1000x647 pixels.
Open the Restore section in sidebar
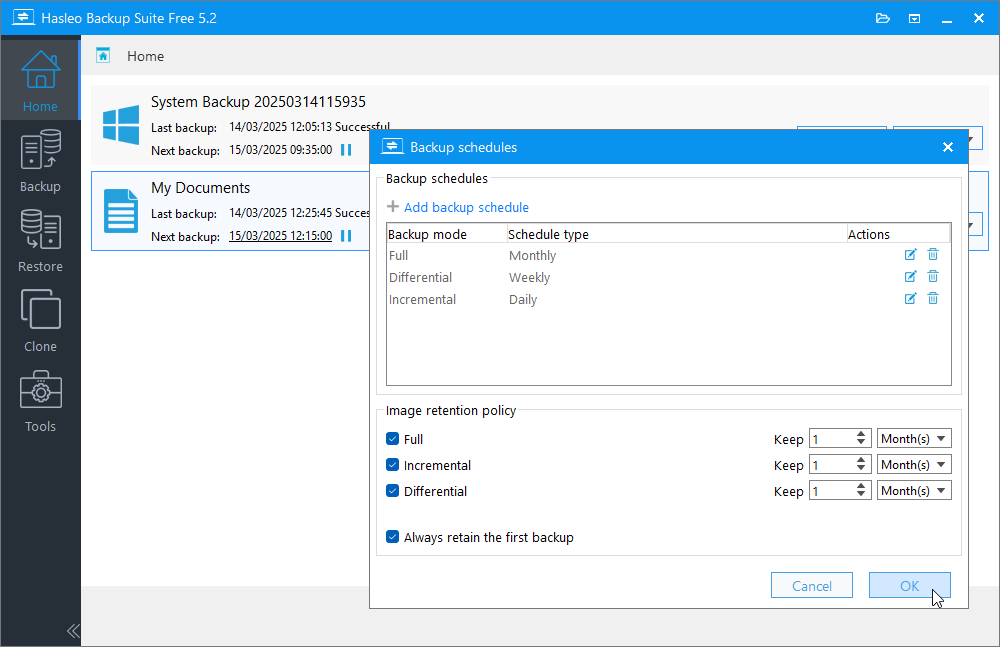(x=40, y=241)
